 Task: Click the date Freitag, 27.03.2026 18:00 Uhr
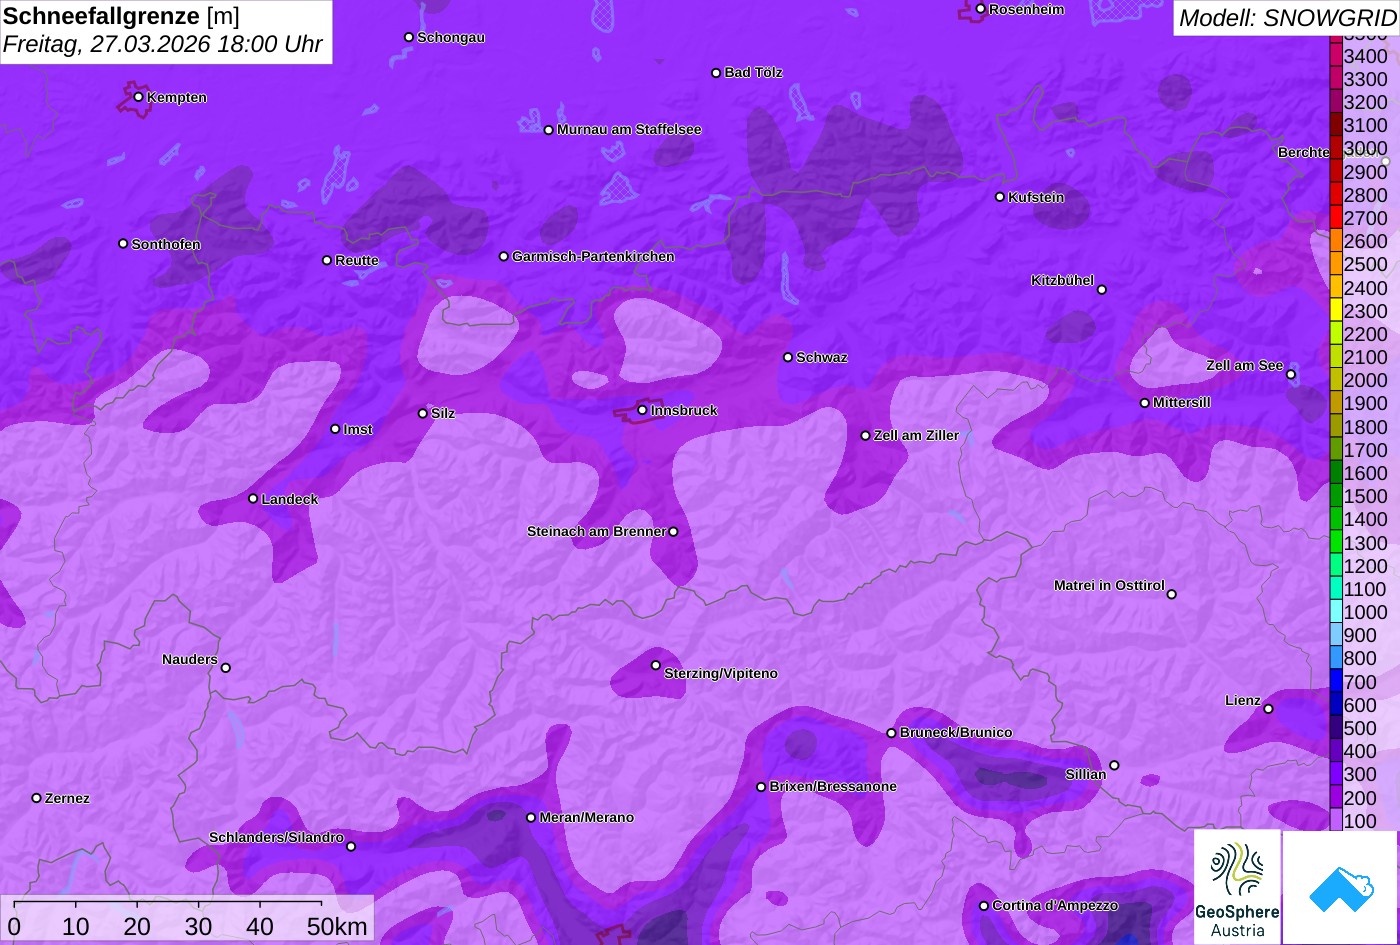(x=163, y=44)
